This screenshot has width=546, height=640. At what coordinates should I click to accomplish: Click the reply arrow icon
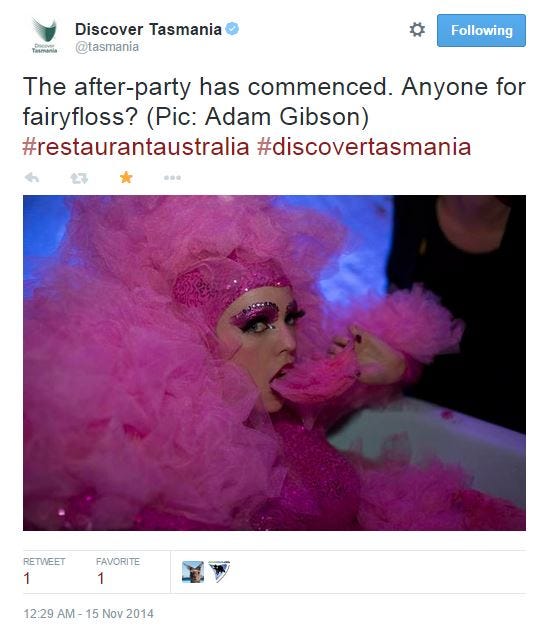pos(32,178)
